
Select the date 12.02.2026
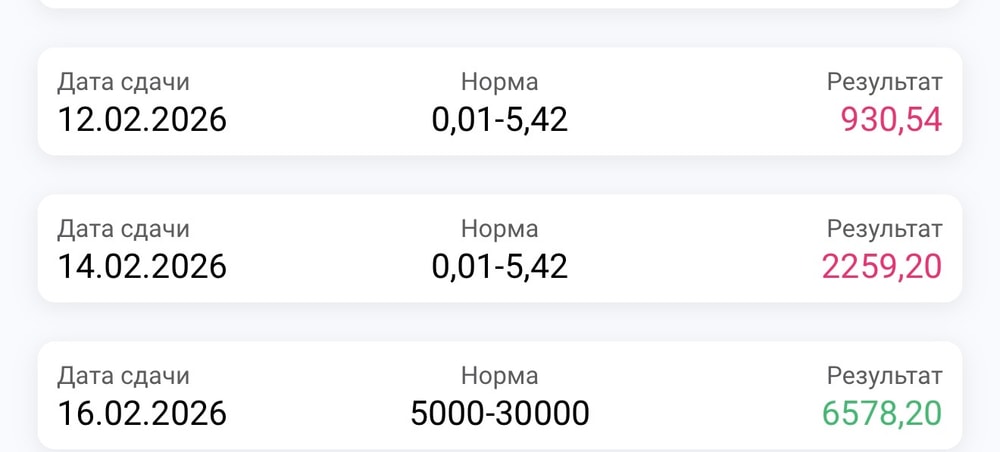point(142,119)
